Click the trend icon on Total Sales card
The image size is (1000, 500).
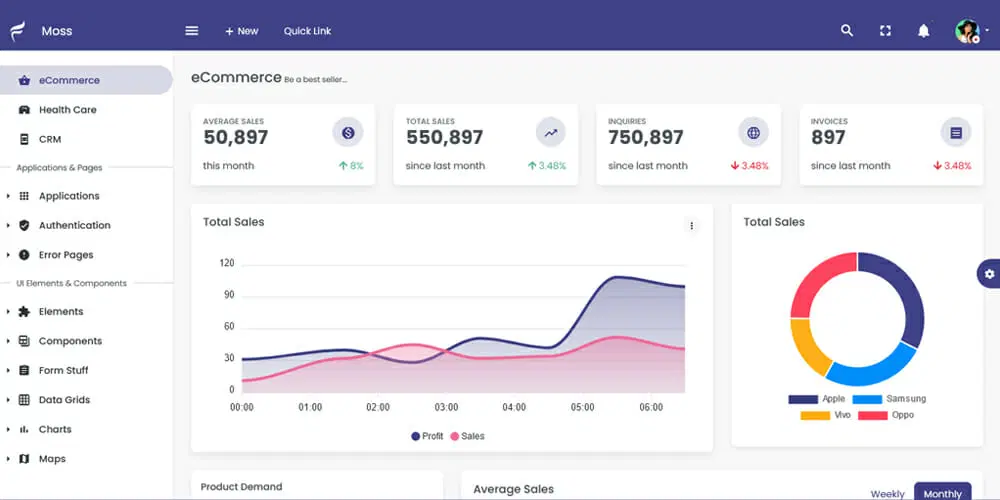[x=551, y=133]
